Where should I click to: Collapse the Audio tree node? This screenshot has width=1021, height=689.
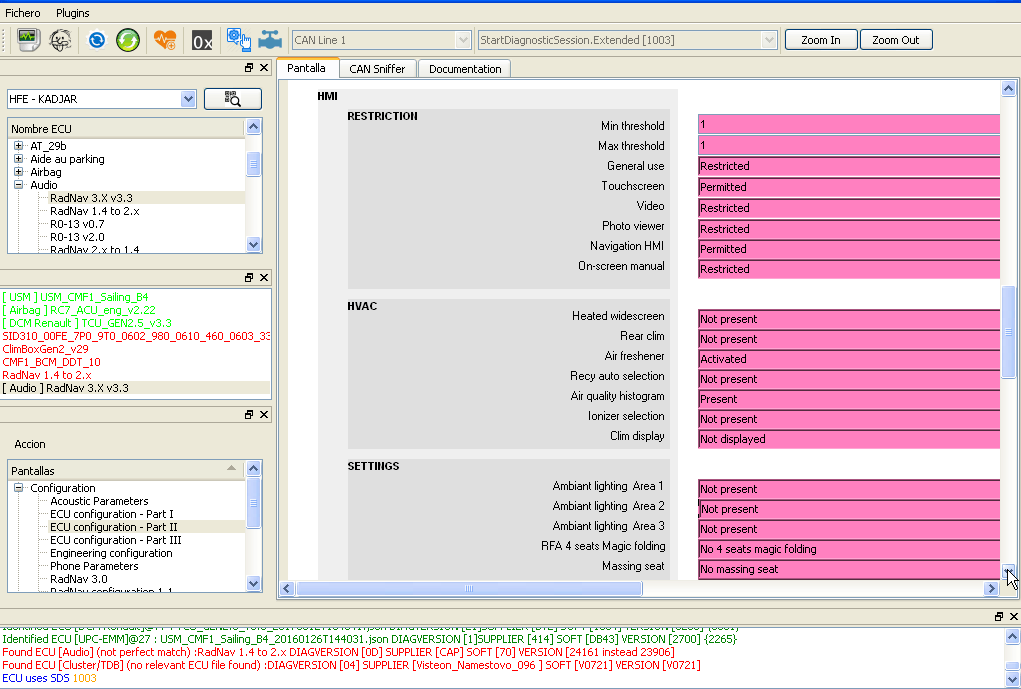tap(18, 185)
